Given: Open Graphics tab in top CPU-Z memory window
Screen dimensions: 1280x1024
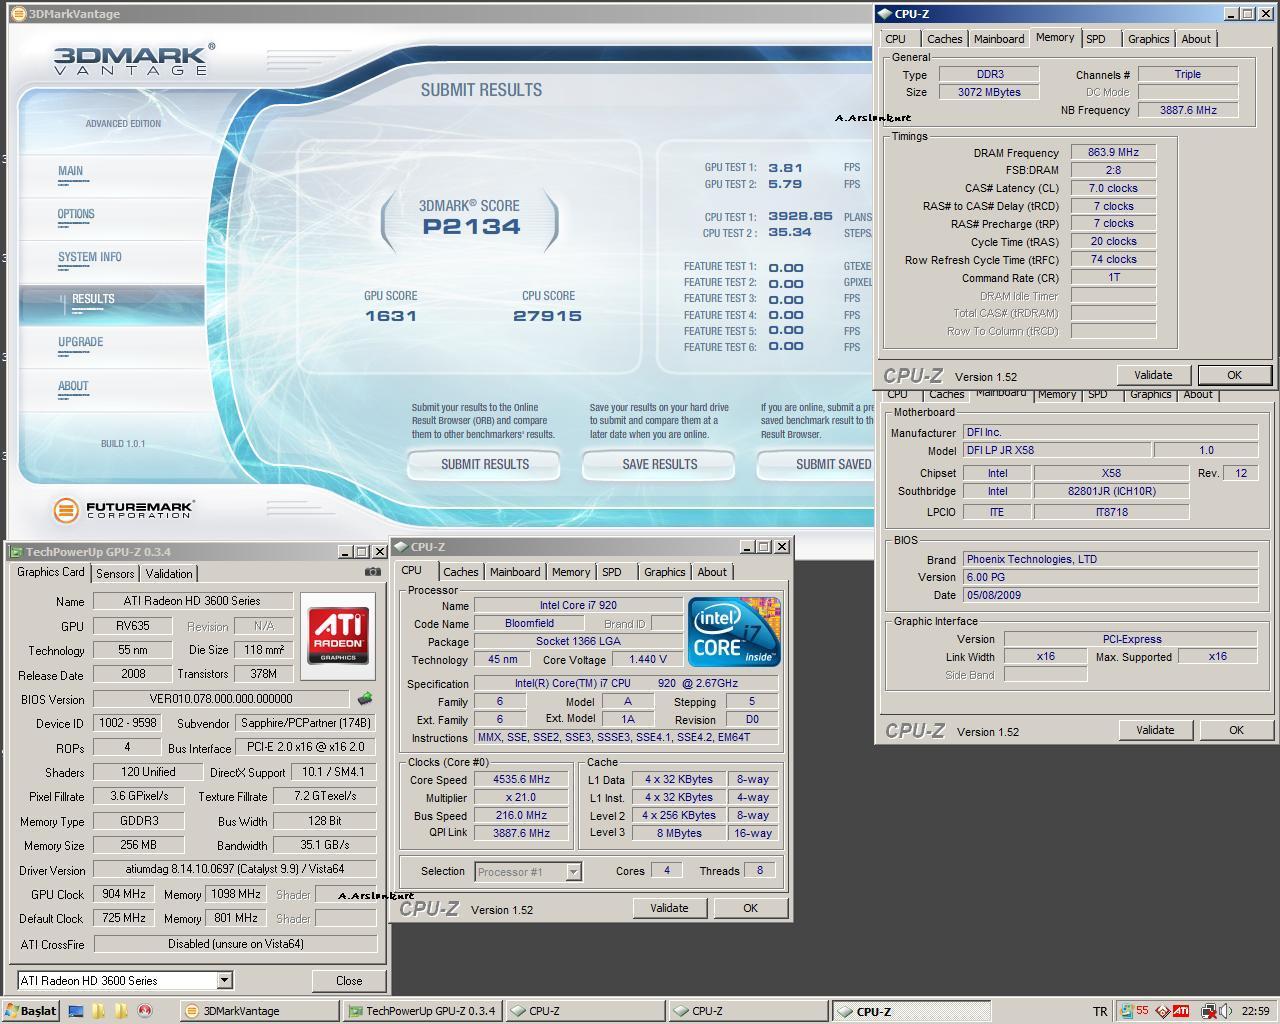Looking at the screenshot, I should click(1149, 39).
